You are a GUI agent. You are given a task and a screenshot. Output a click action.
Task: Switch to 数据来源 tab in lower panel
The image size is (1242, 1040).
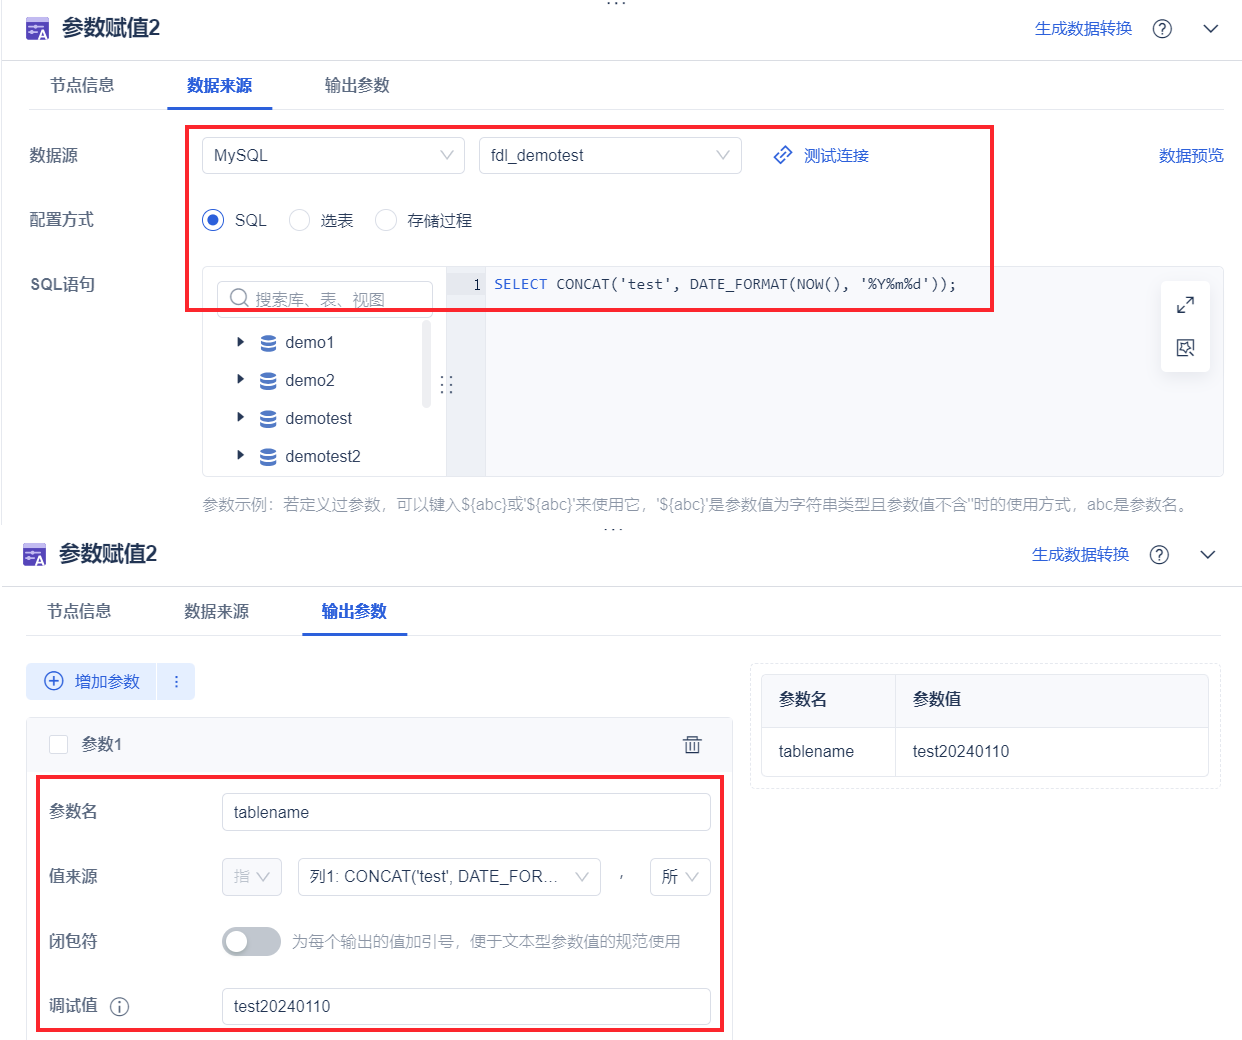[216, 611]
